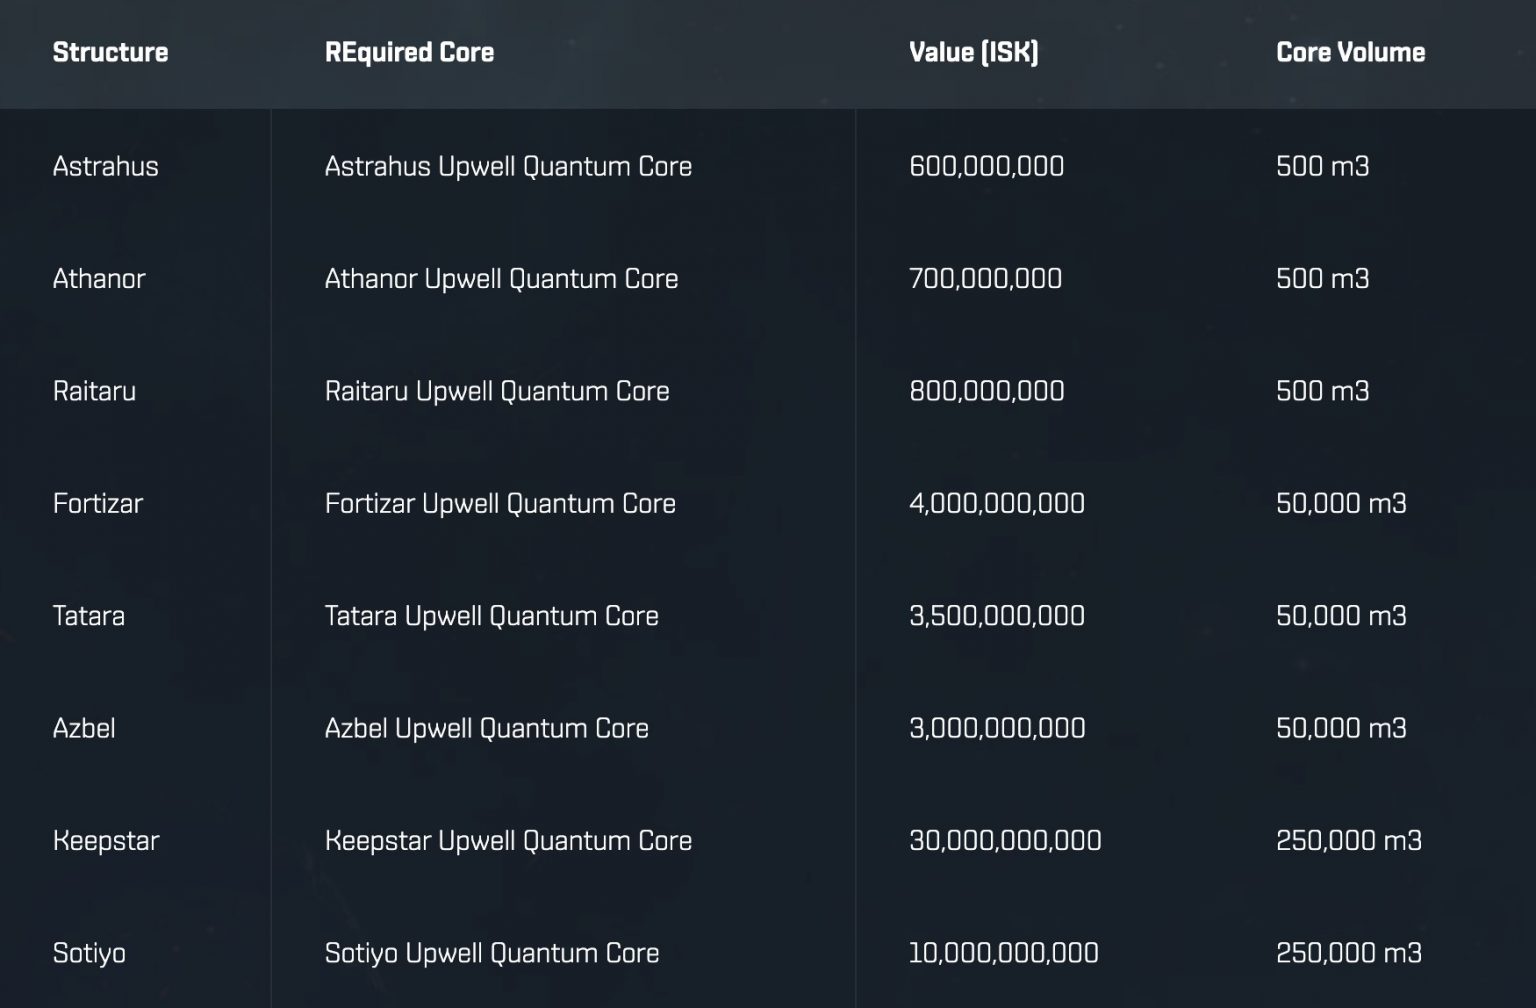Click the 30,000,000,000 Keepstar core value
Image resolution: width=1536 pixels, height=1008 pixels.
(1005, 841)
